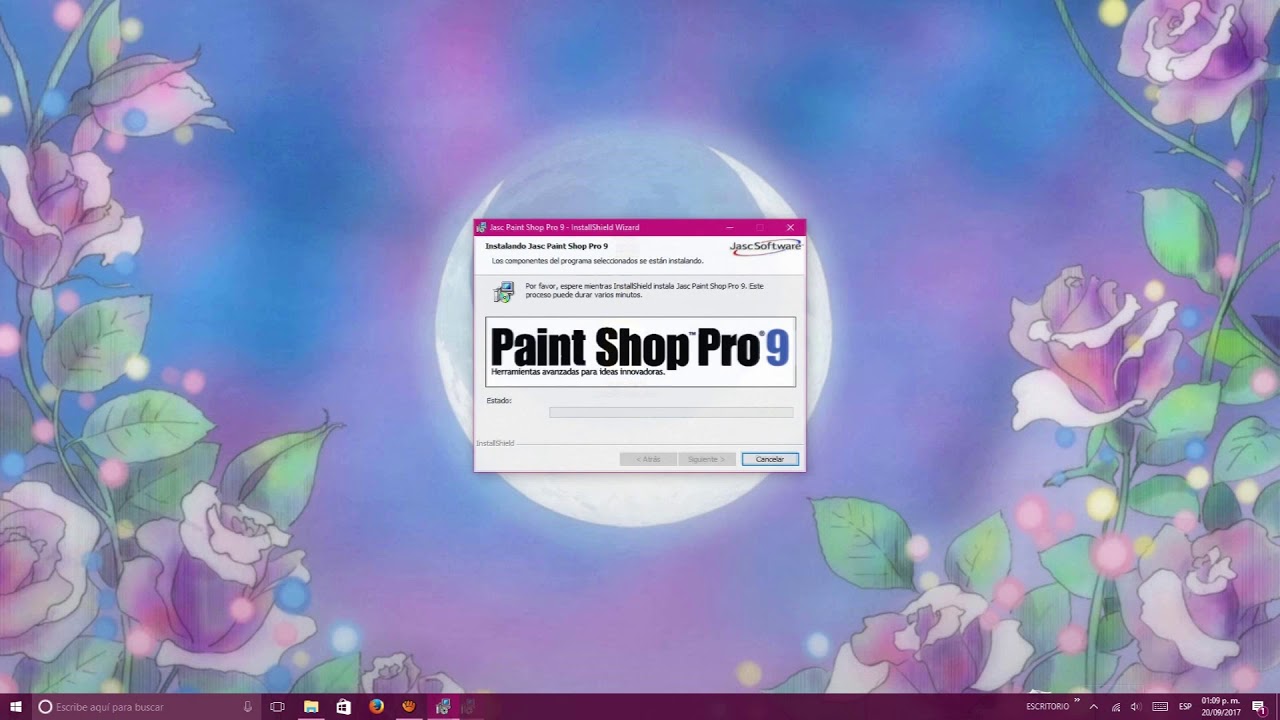Show hidden system tray icons
The height and width of the screenshot is (720, 1280).
[1093, 707]
